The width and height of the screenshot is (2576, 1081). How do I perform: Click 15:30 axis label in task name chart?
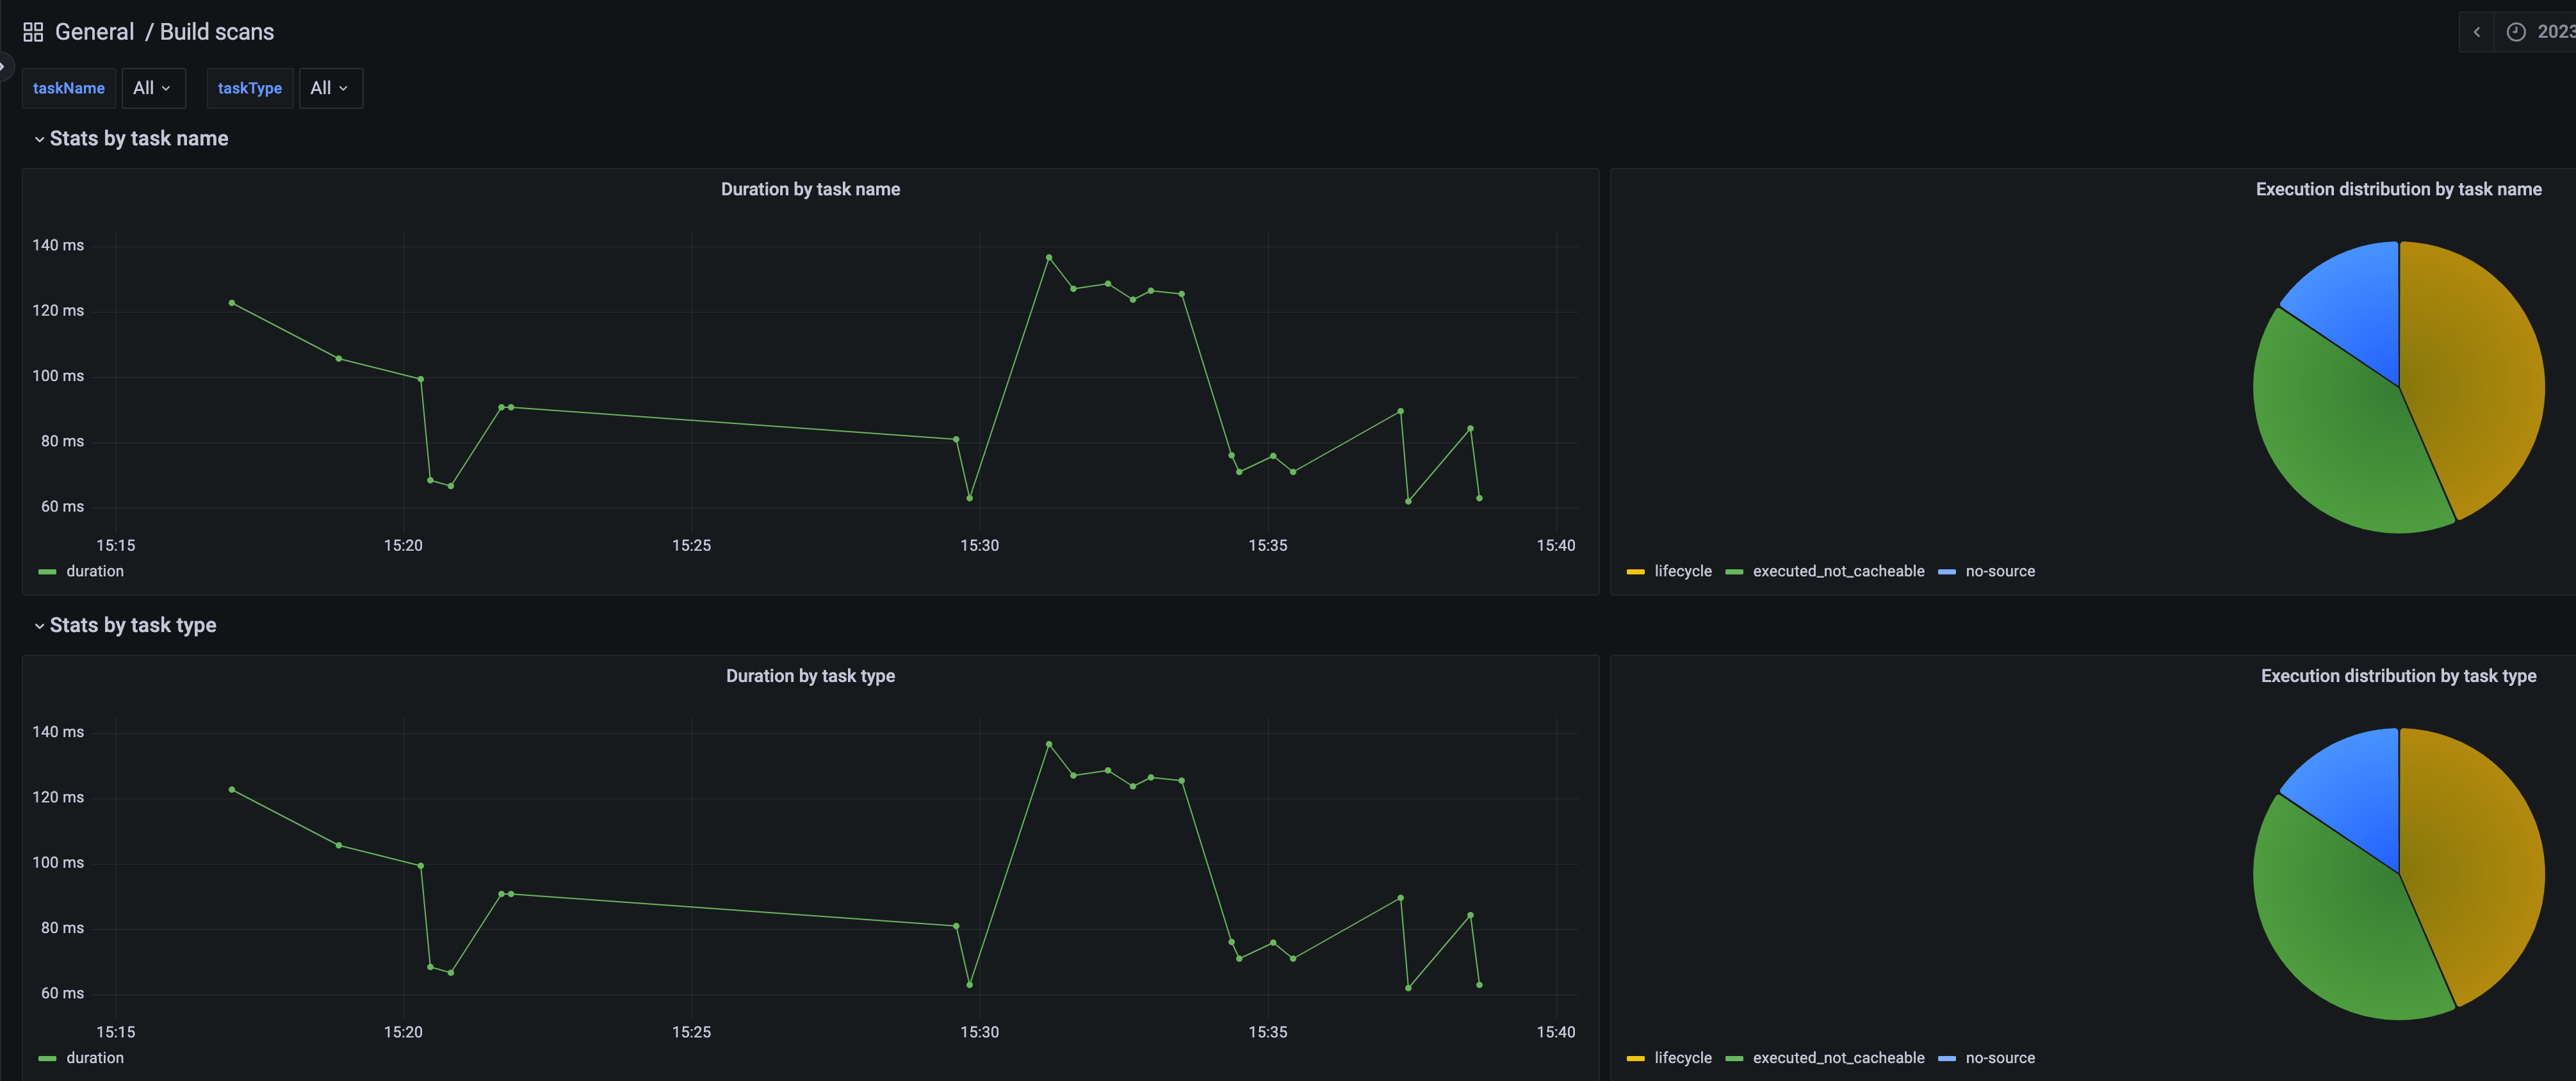979,546
